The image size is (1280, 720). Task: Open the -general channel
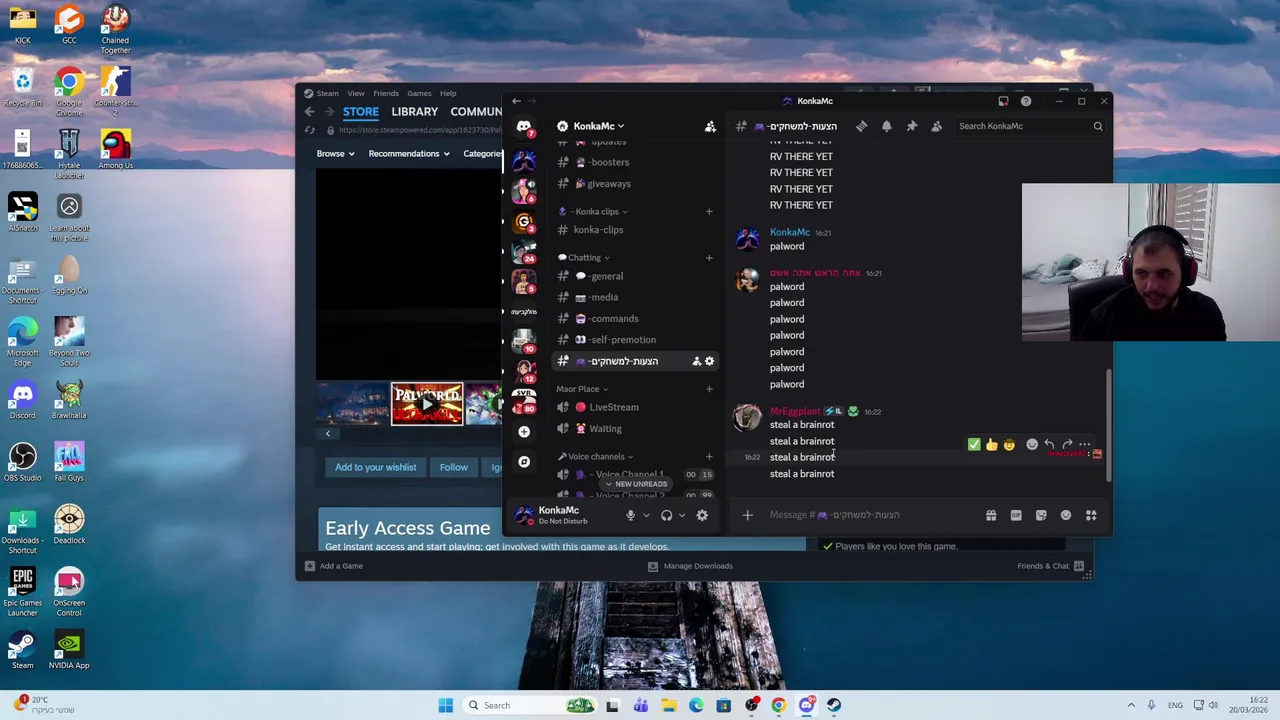633,276
